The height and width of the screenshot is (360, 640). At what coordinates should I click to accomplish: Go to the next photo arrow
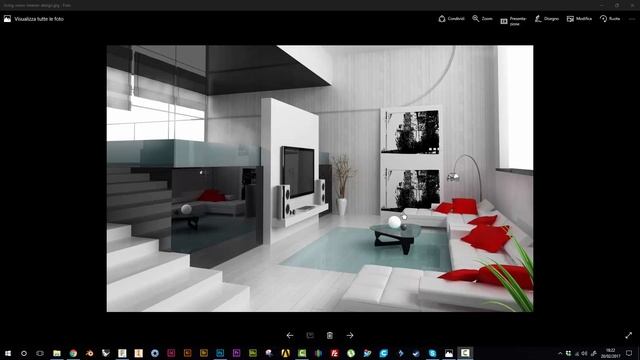(350, 336)
